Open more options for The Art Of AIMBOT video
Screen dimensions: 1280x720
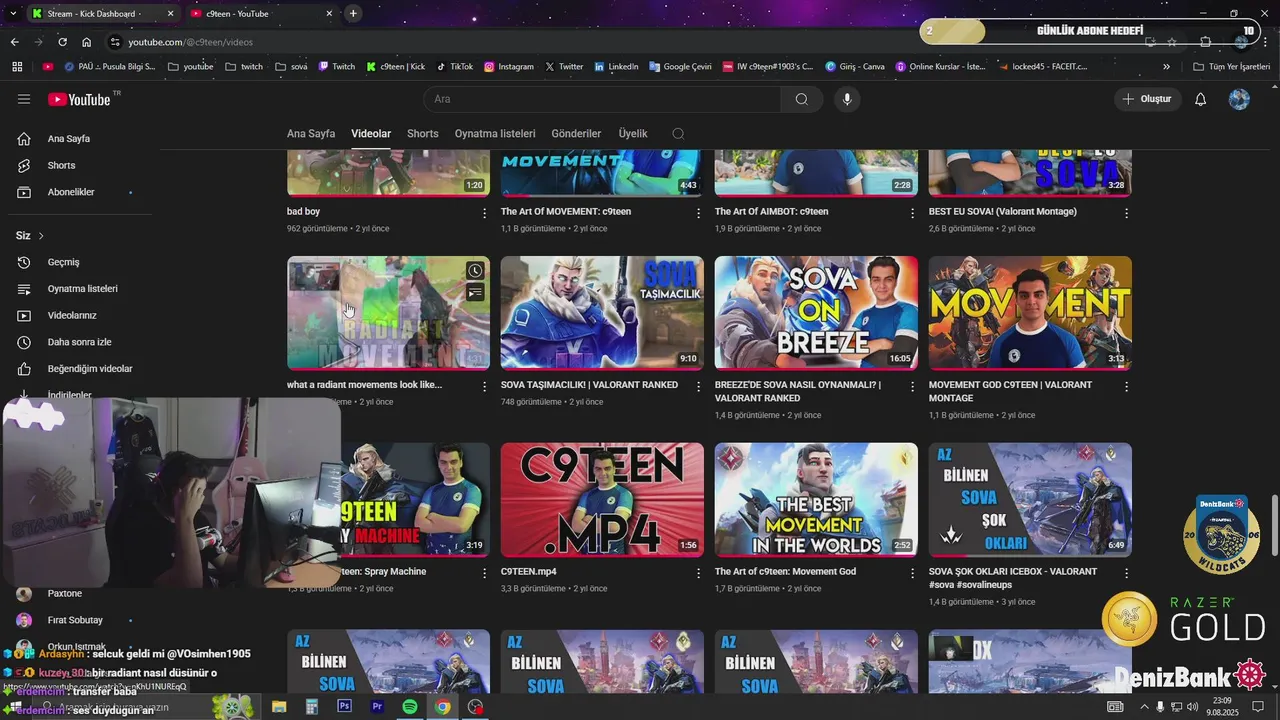(912, 213)
